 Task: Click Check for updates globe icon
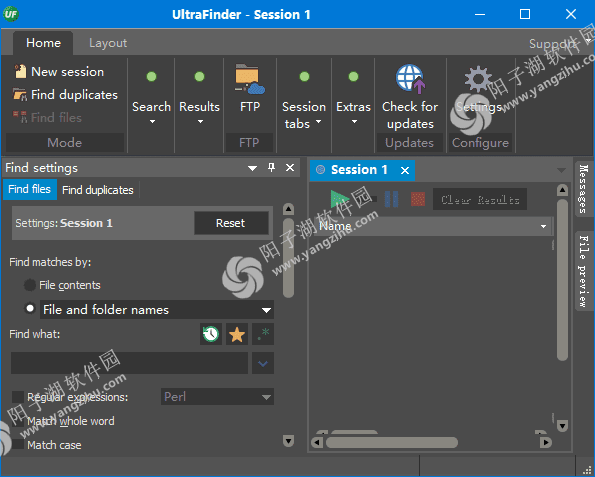[x=410, y=79]
